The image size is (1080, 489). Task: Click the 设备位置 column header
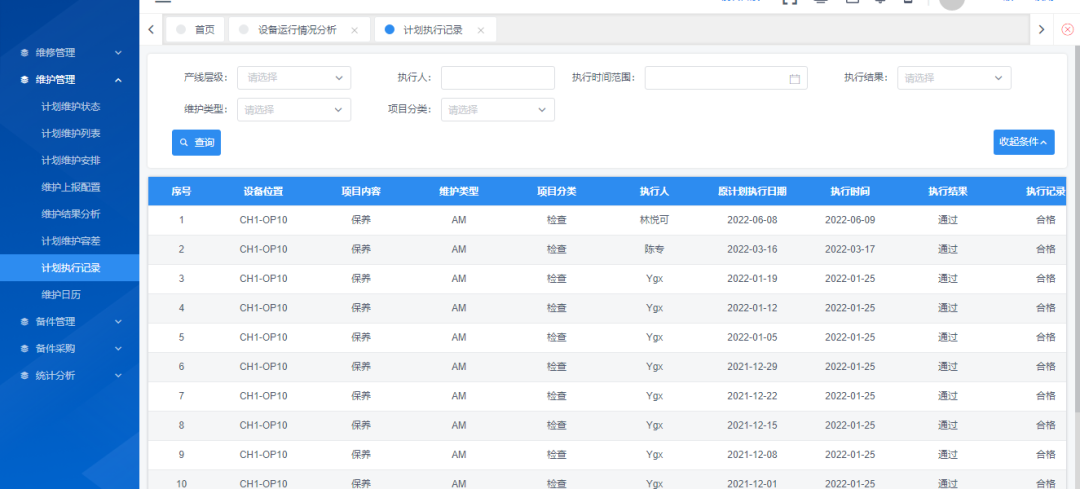click(x=263, y=191)
